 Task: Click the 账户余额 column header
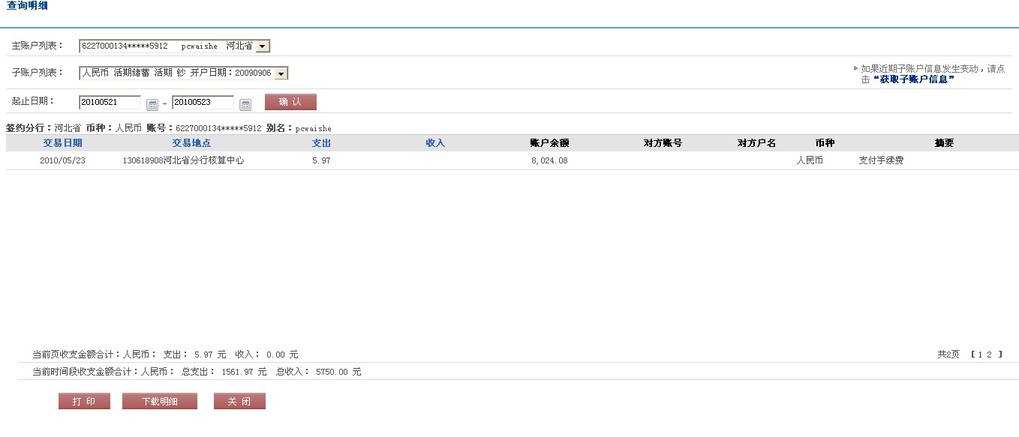tap(549, 143)
